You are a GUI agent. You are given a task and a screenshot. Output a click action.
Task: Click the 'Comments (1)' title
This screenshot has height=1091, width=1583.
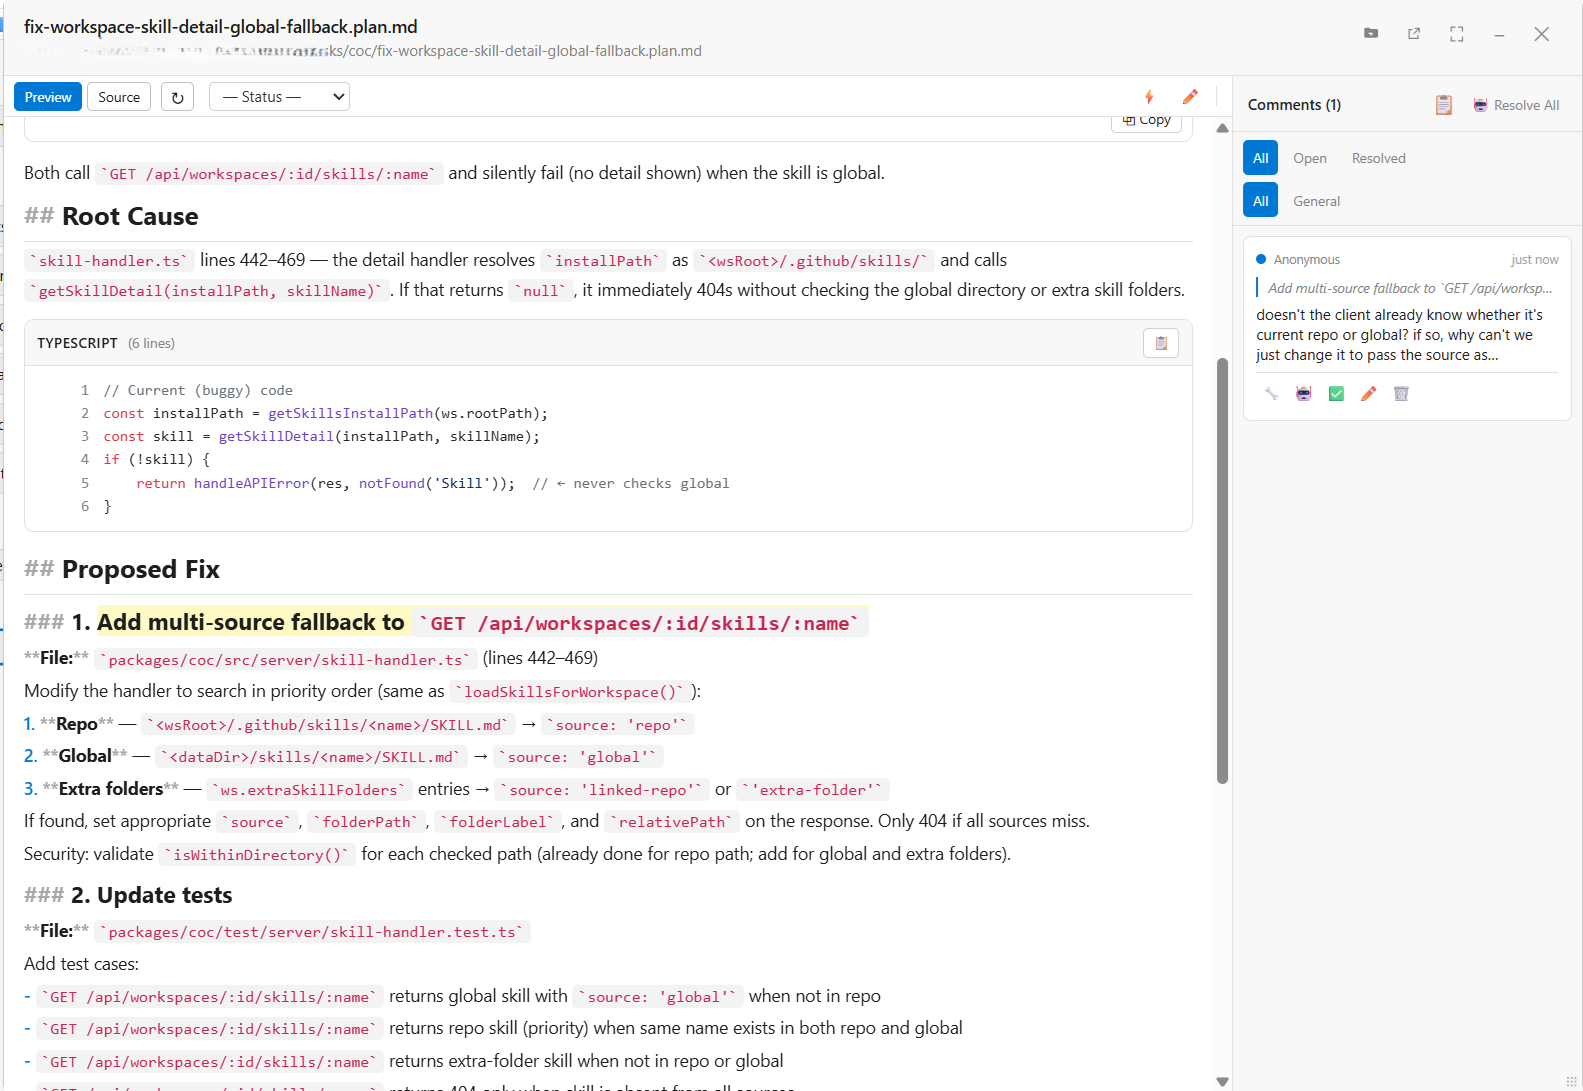pos(1294,105)
